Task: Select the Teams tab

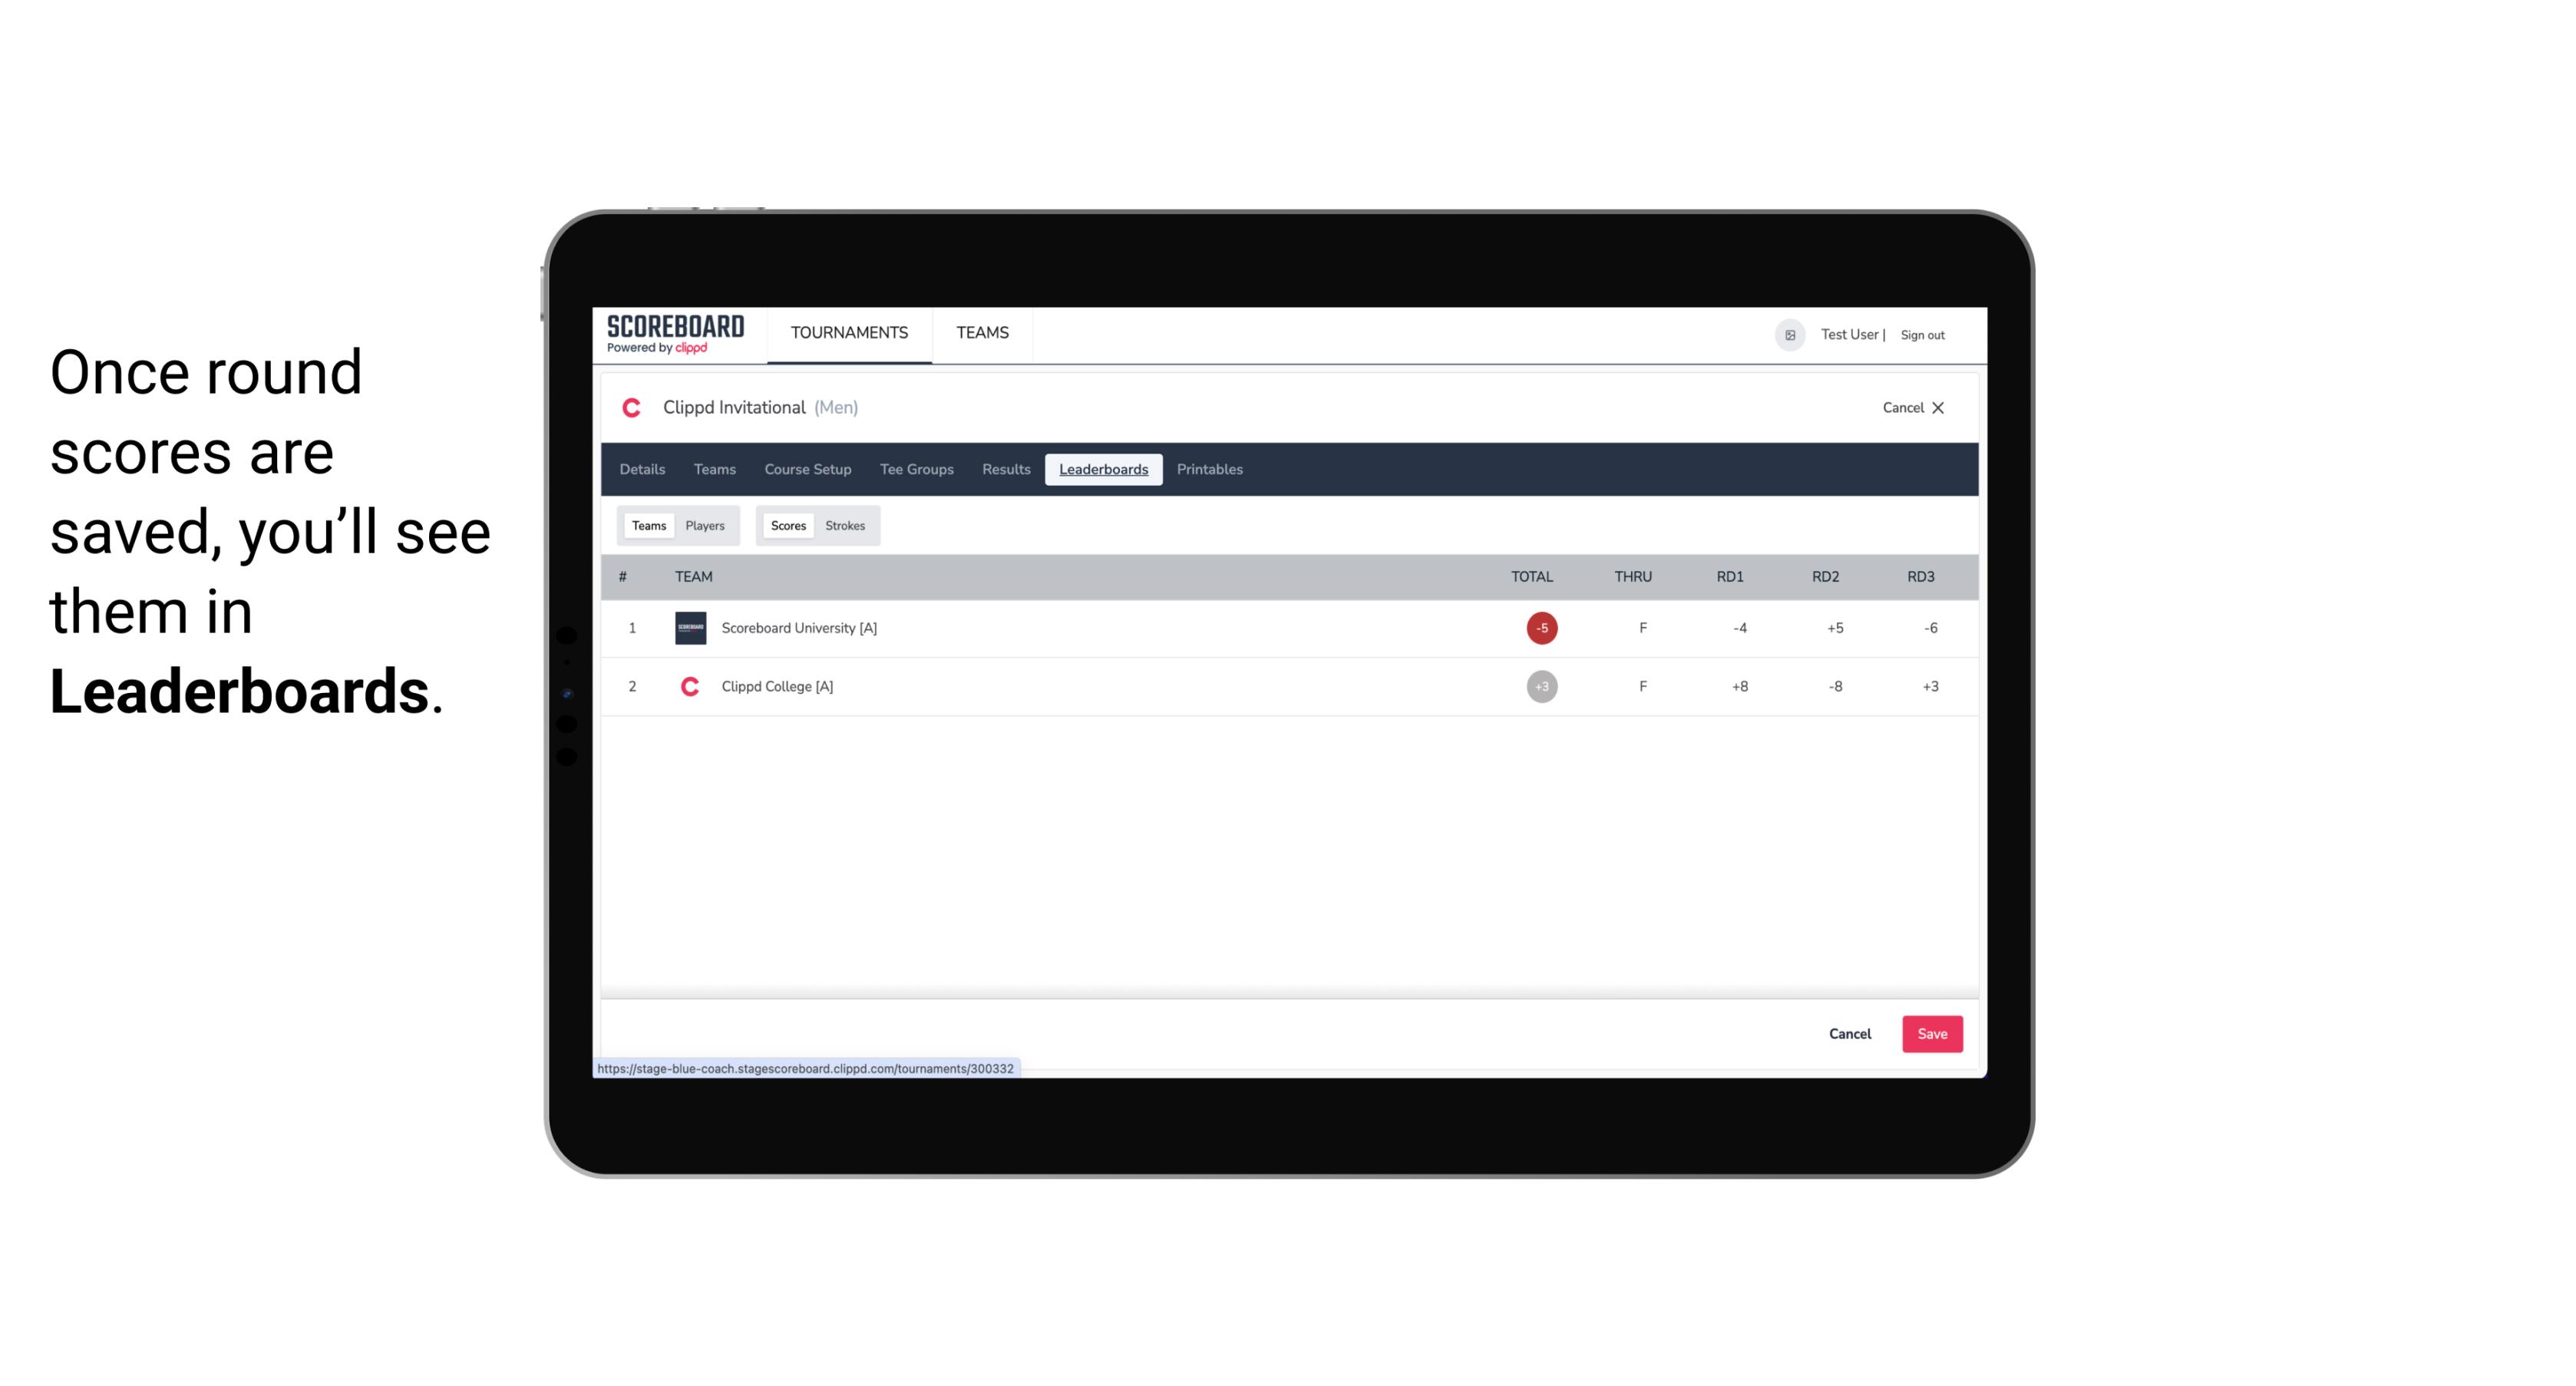Action: coord(647,526)
